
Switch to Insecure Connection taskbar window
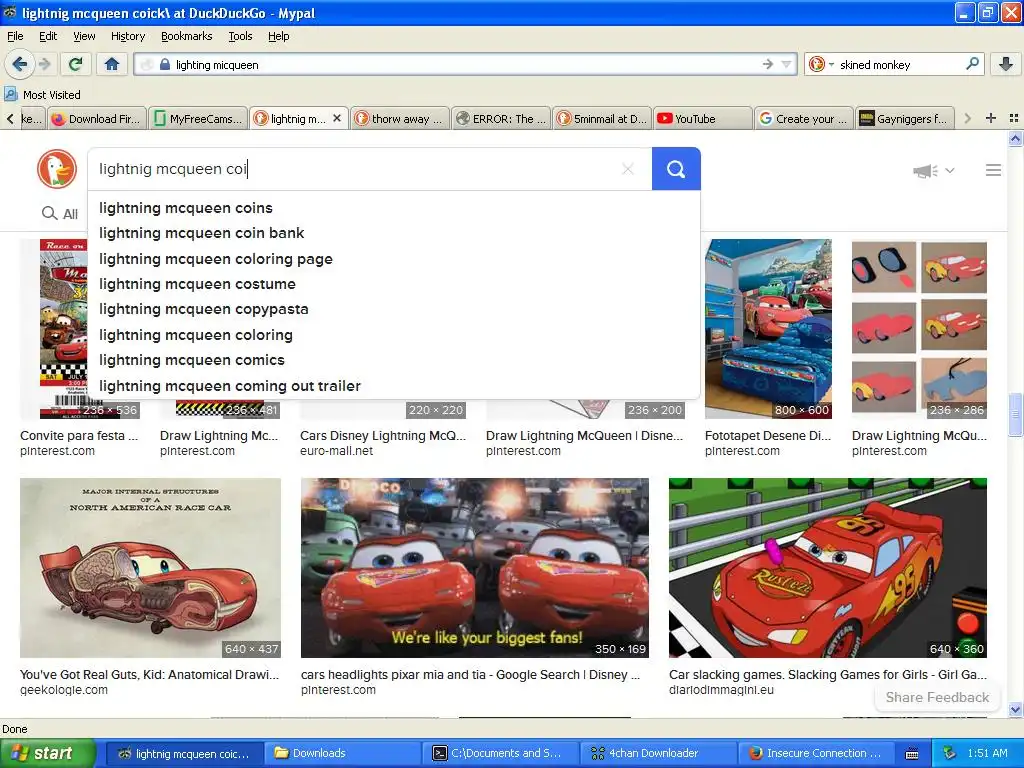[x=816, y=753]
